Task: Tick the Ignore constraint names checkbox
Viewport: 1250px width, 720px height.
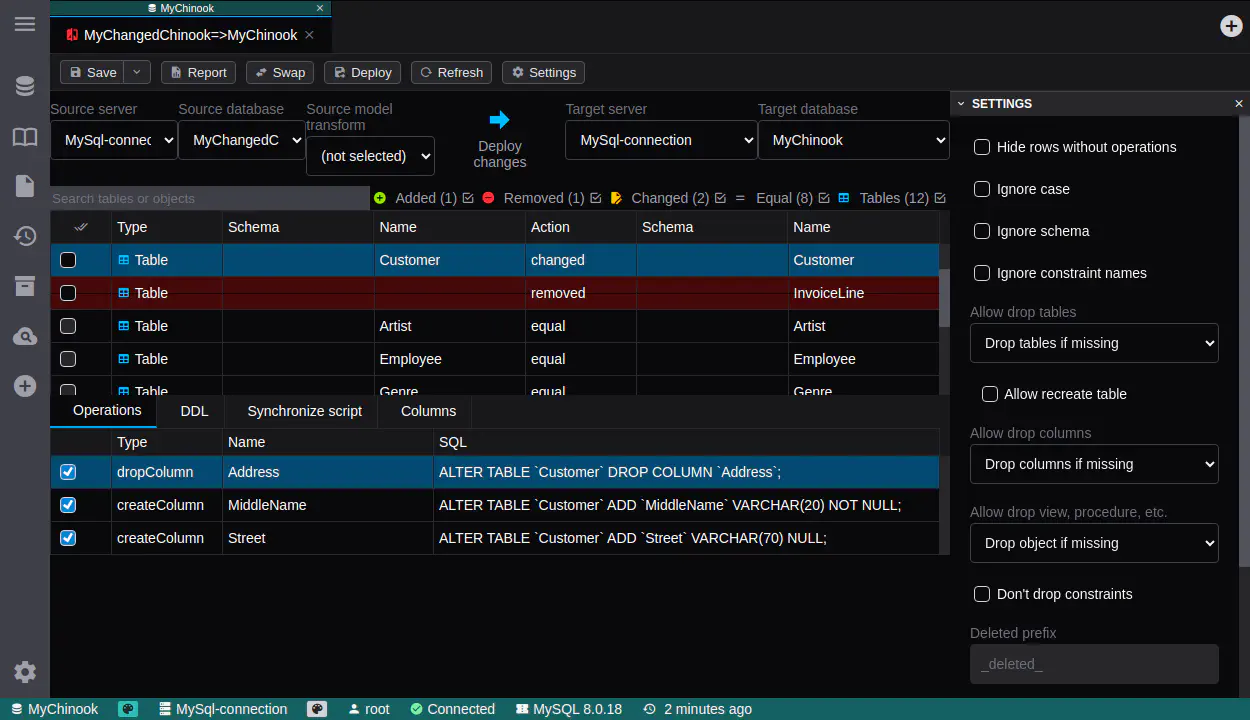Action: coord(982,273)
